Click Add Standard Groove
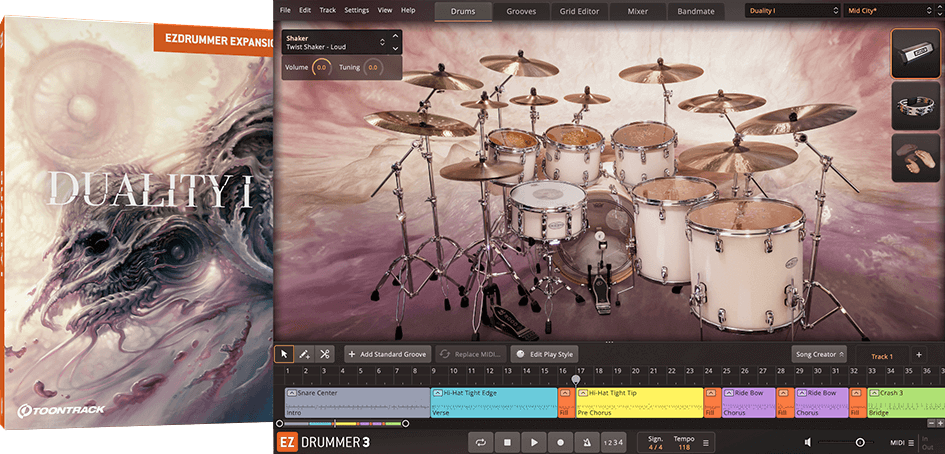 coord(388,355)
